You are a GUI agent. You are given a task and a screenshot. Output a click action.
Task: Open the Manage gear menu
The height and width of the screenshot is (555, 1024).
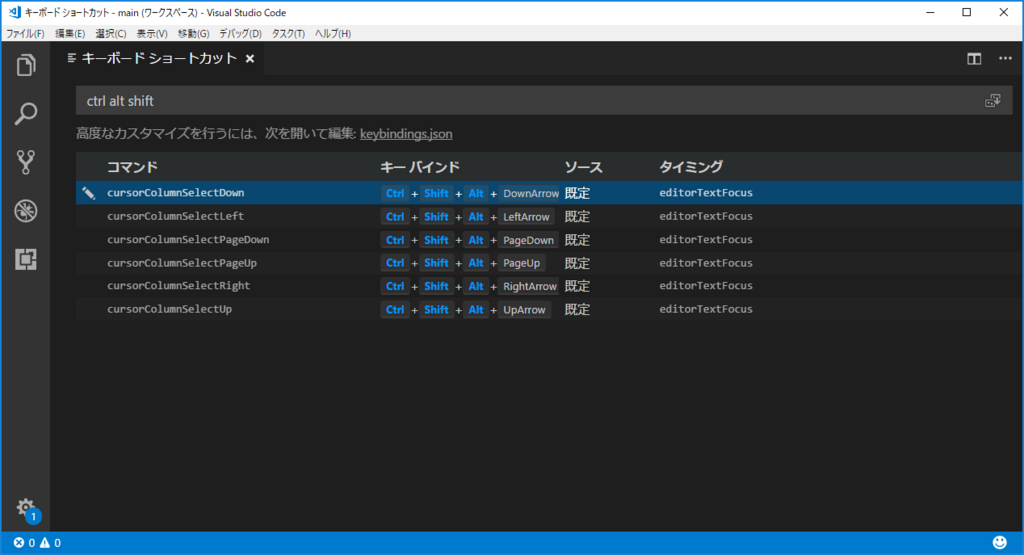[27, 509]
